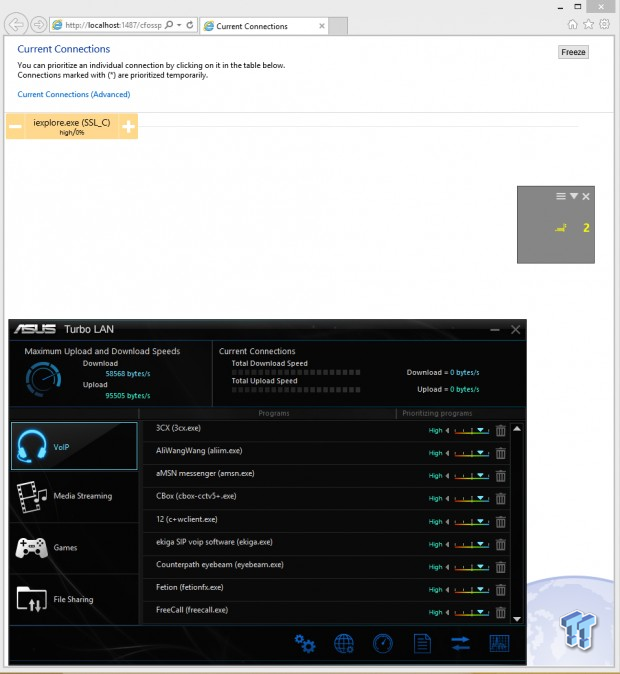Screen dimensions: 620x674
Task: Remove Fetion (fetionfx.exe) using its trash icon
Action: pyautogui.click(x=501, y=587)
